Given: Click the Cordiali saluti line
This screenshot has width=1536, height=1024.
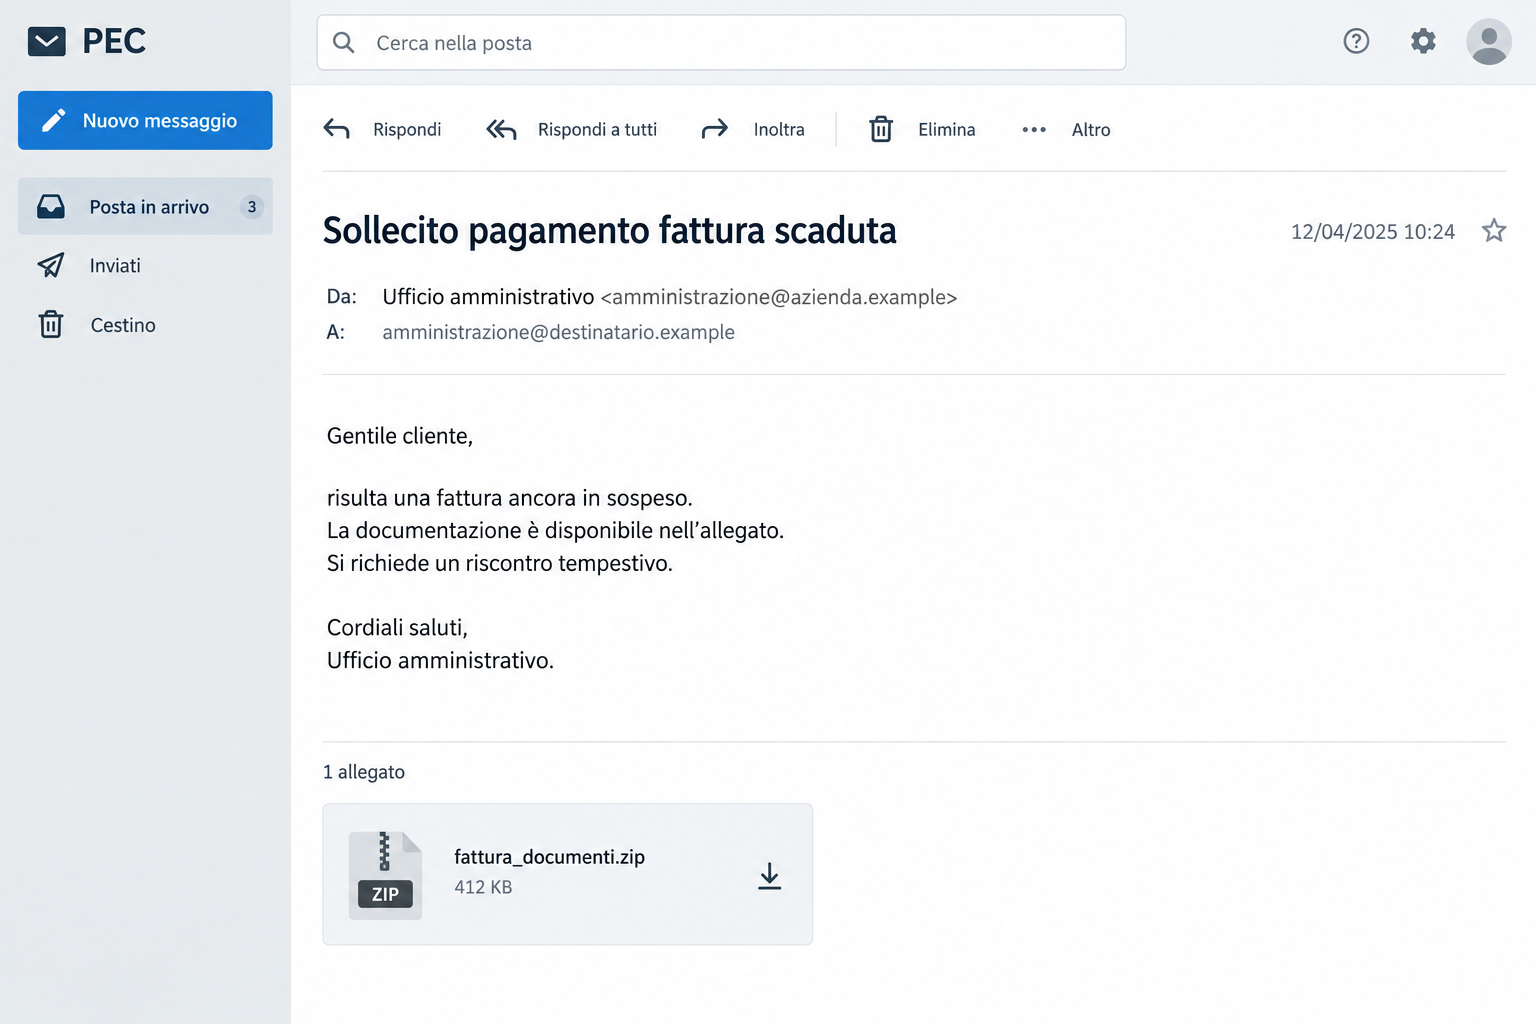Looking at the screenshot, I should pyautogui.click(x=397, y=627).
